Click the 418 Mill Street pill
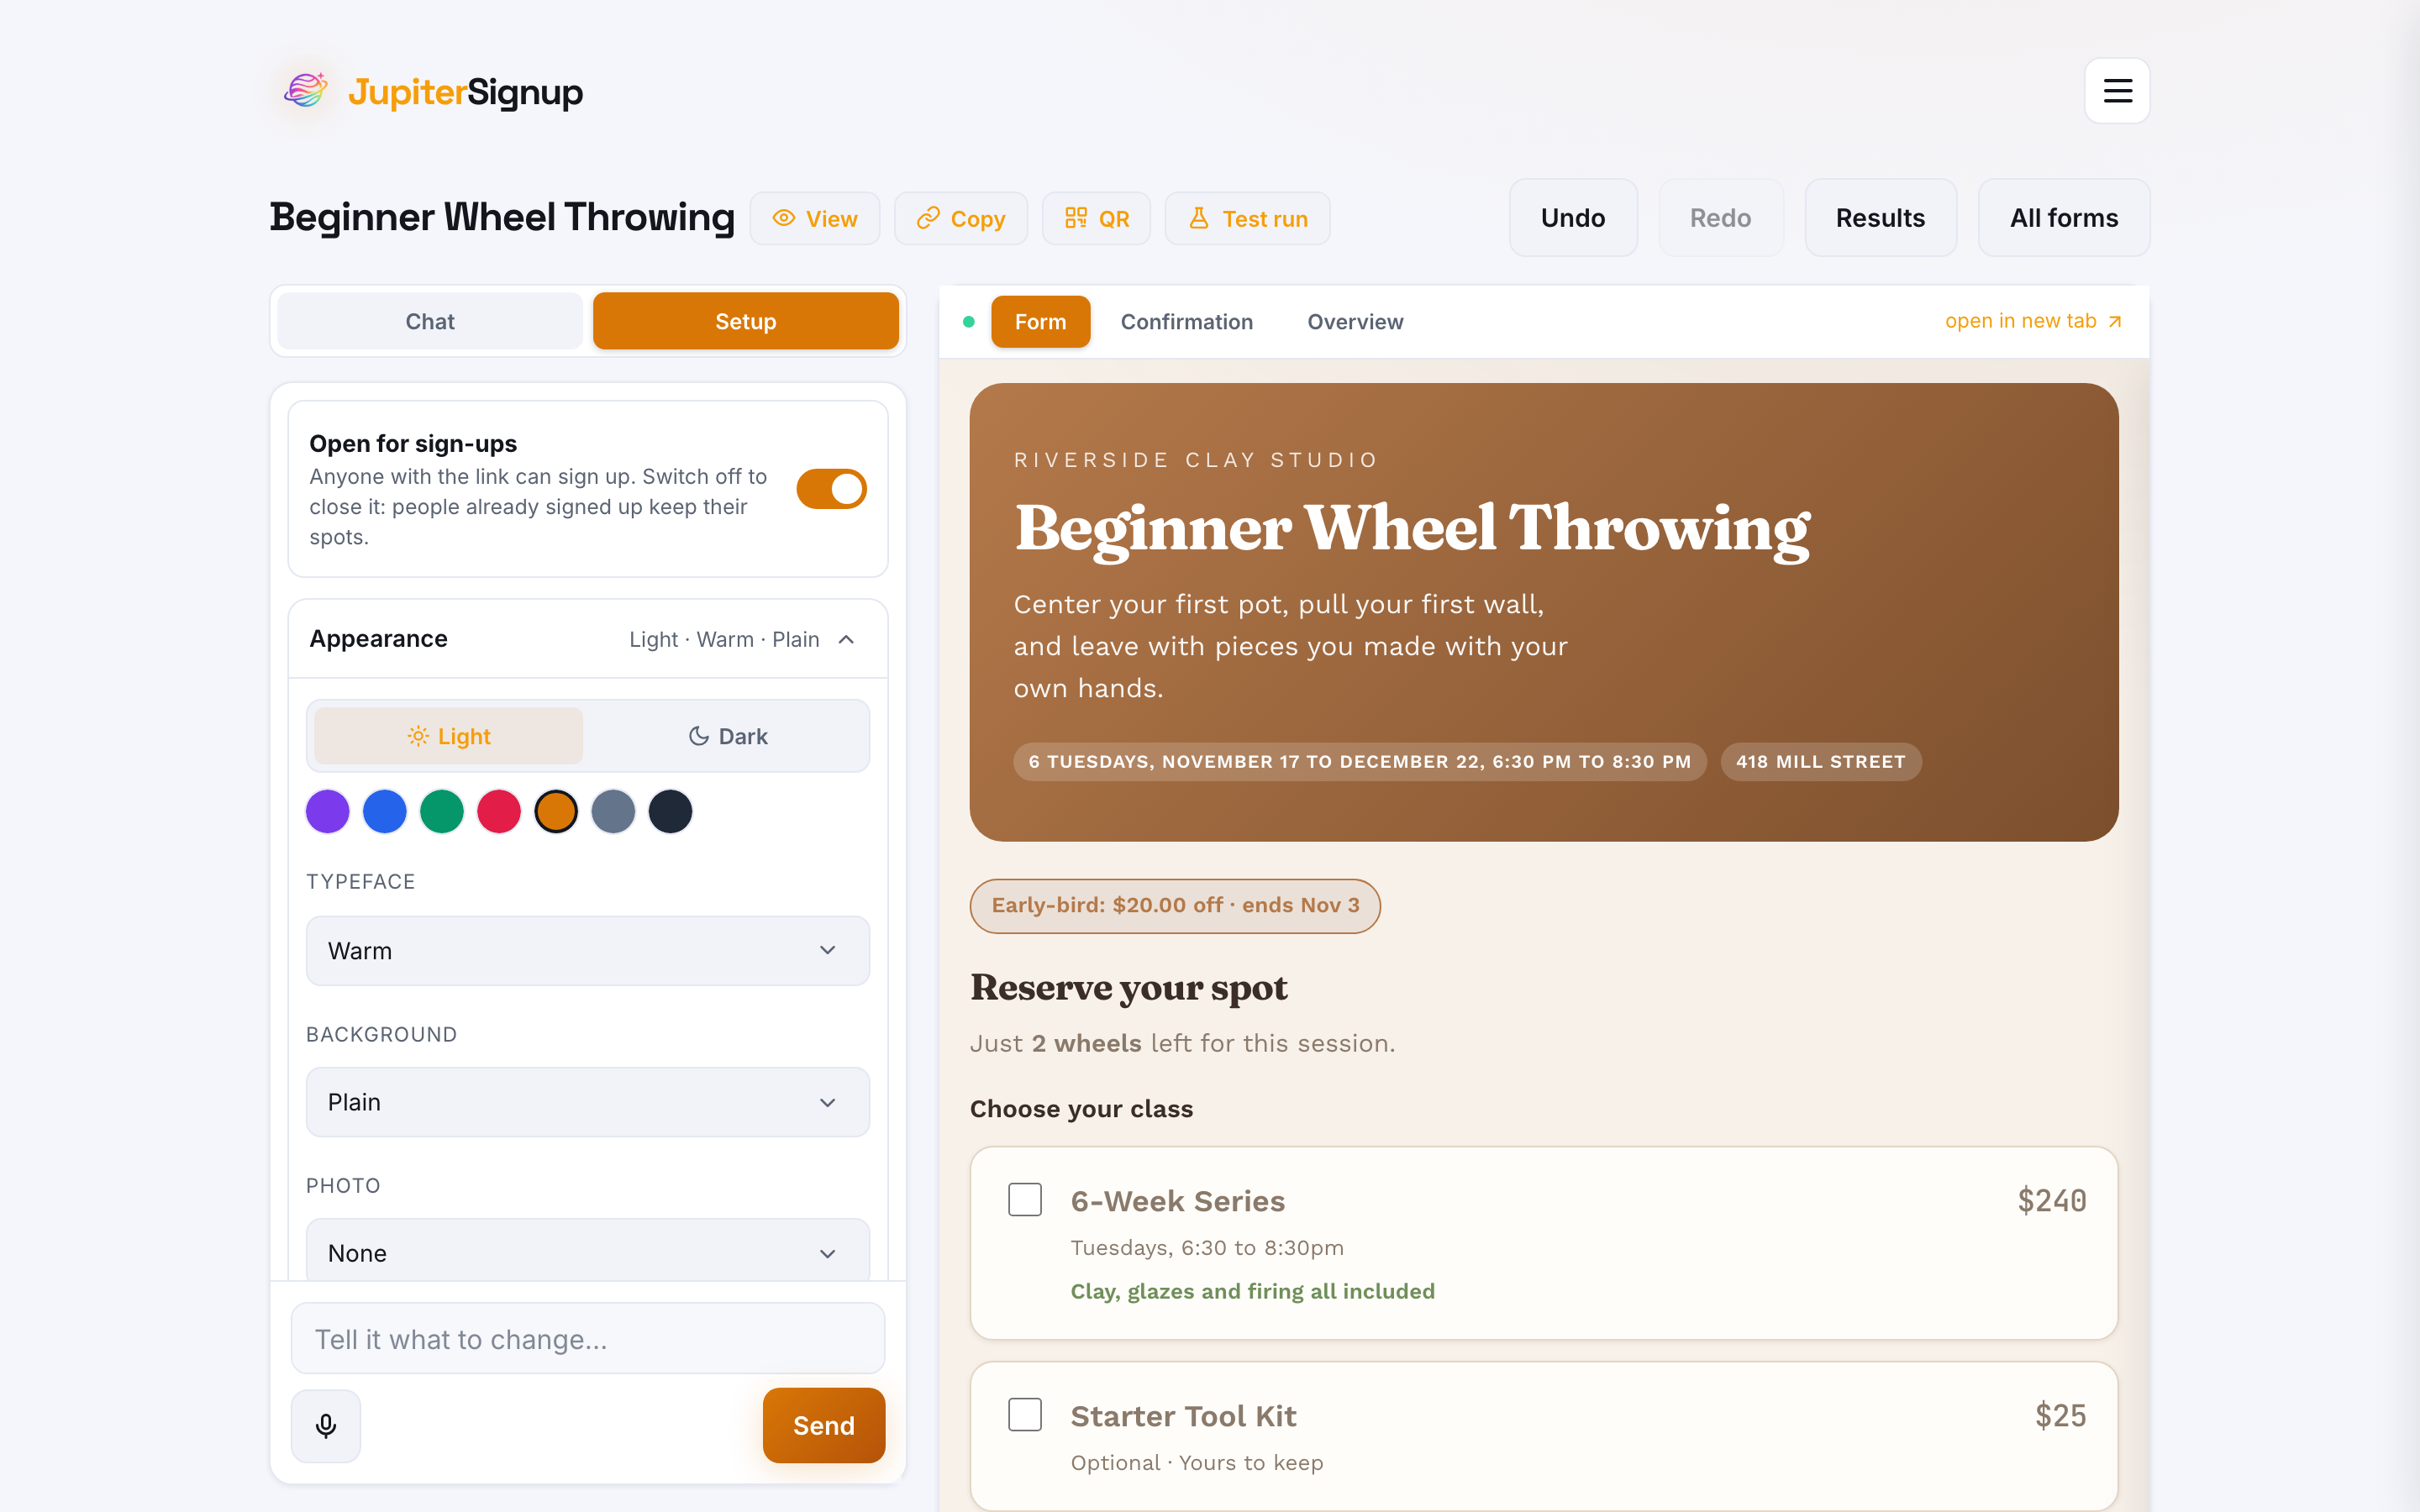This screenshot has height=1512, width=2420. point(1820,761)
